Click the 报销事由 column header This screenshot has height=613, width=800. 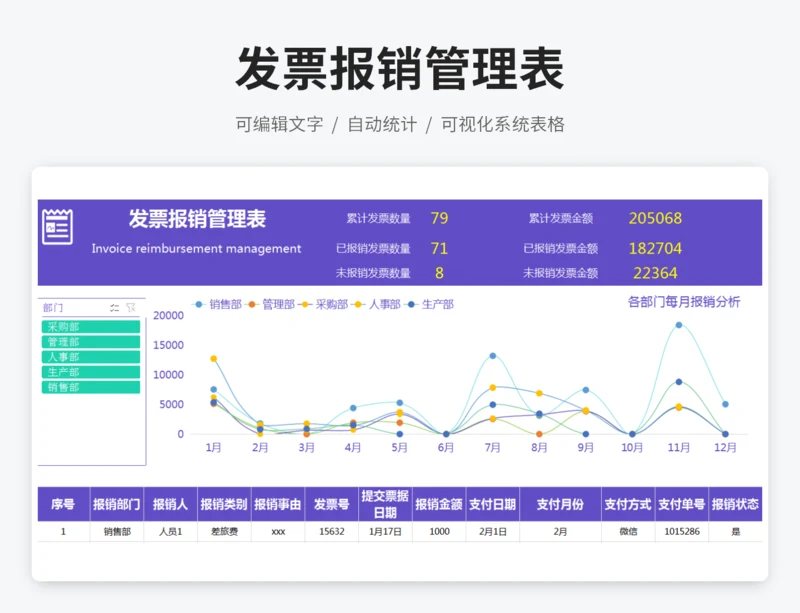[x=278, y=504]
